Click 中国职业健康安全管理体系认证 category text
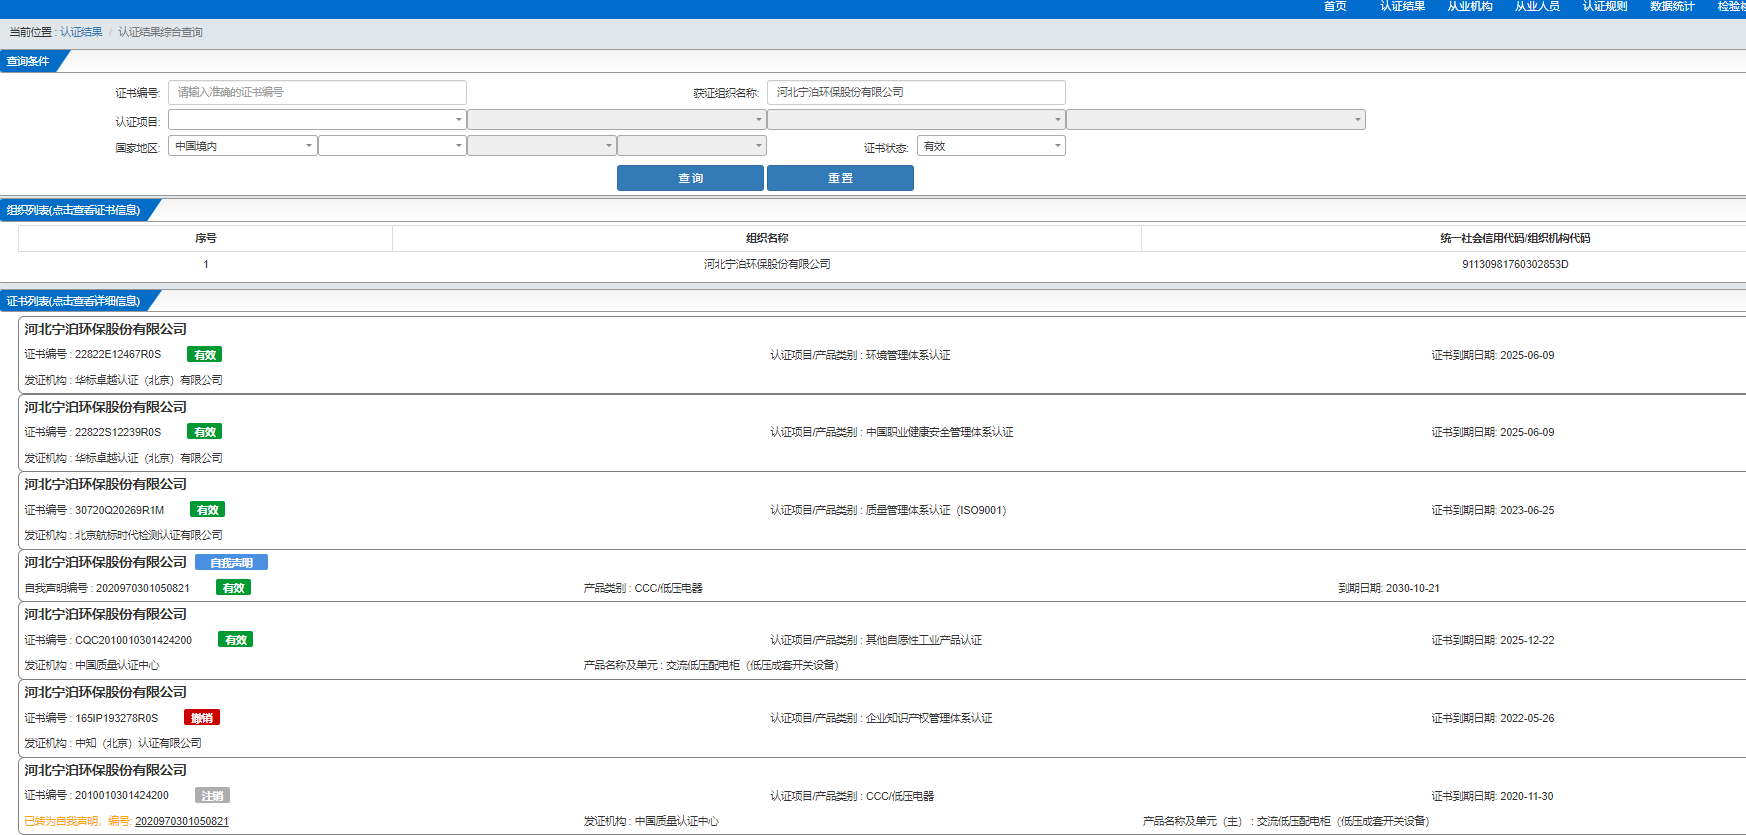1746x835 pixels. (x=940, y=432)
